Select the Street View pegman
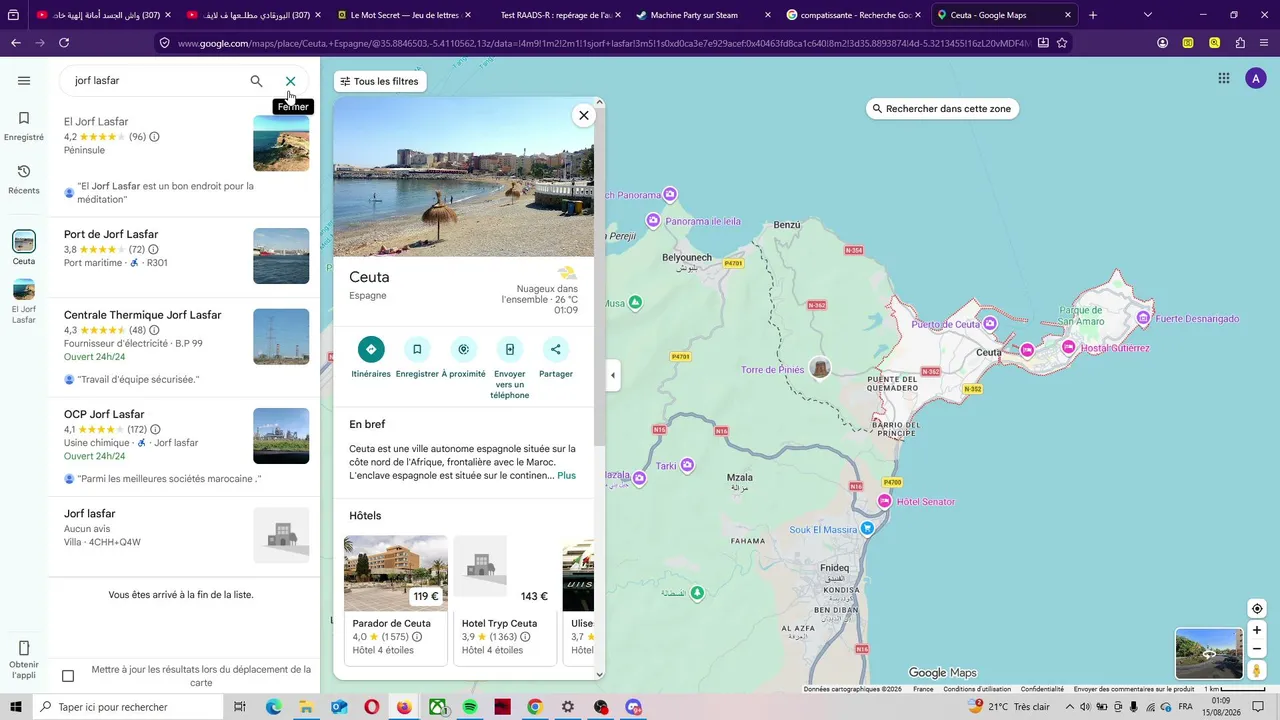This screenshot has width=1280, height=720. pos(1257,671)
